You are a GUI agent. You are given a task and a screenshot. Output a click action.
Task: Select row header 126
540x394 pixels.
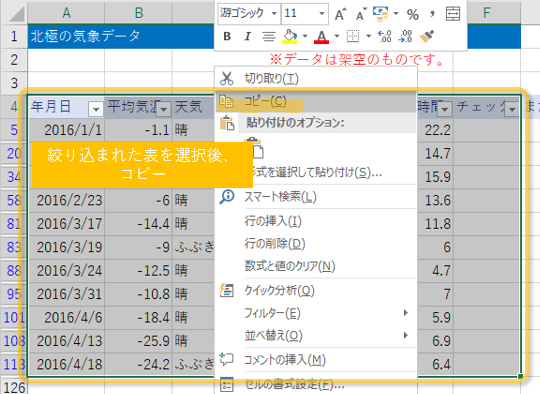[x=14, y=387]
